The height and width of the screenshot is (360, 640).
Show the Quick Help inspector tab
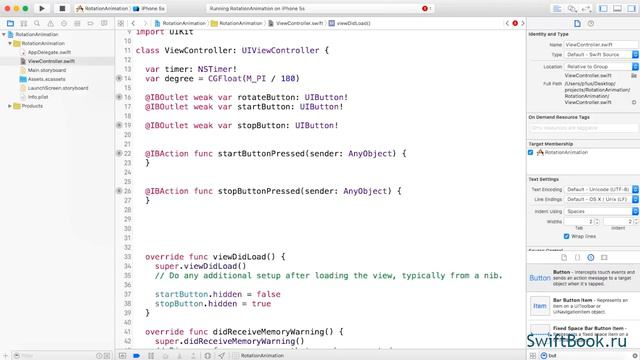pyautogui.click(x=591, y=24)
